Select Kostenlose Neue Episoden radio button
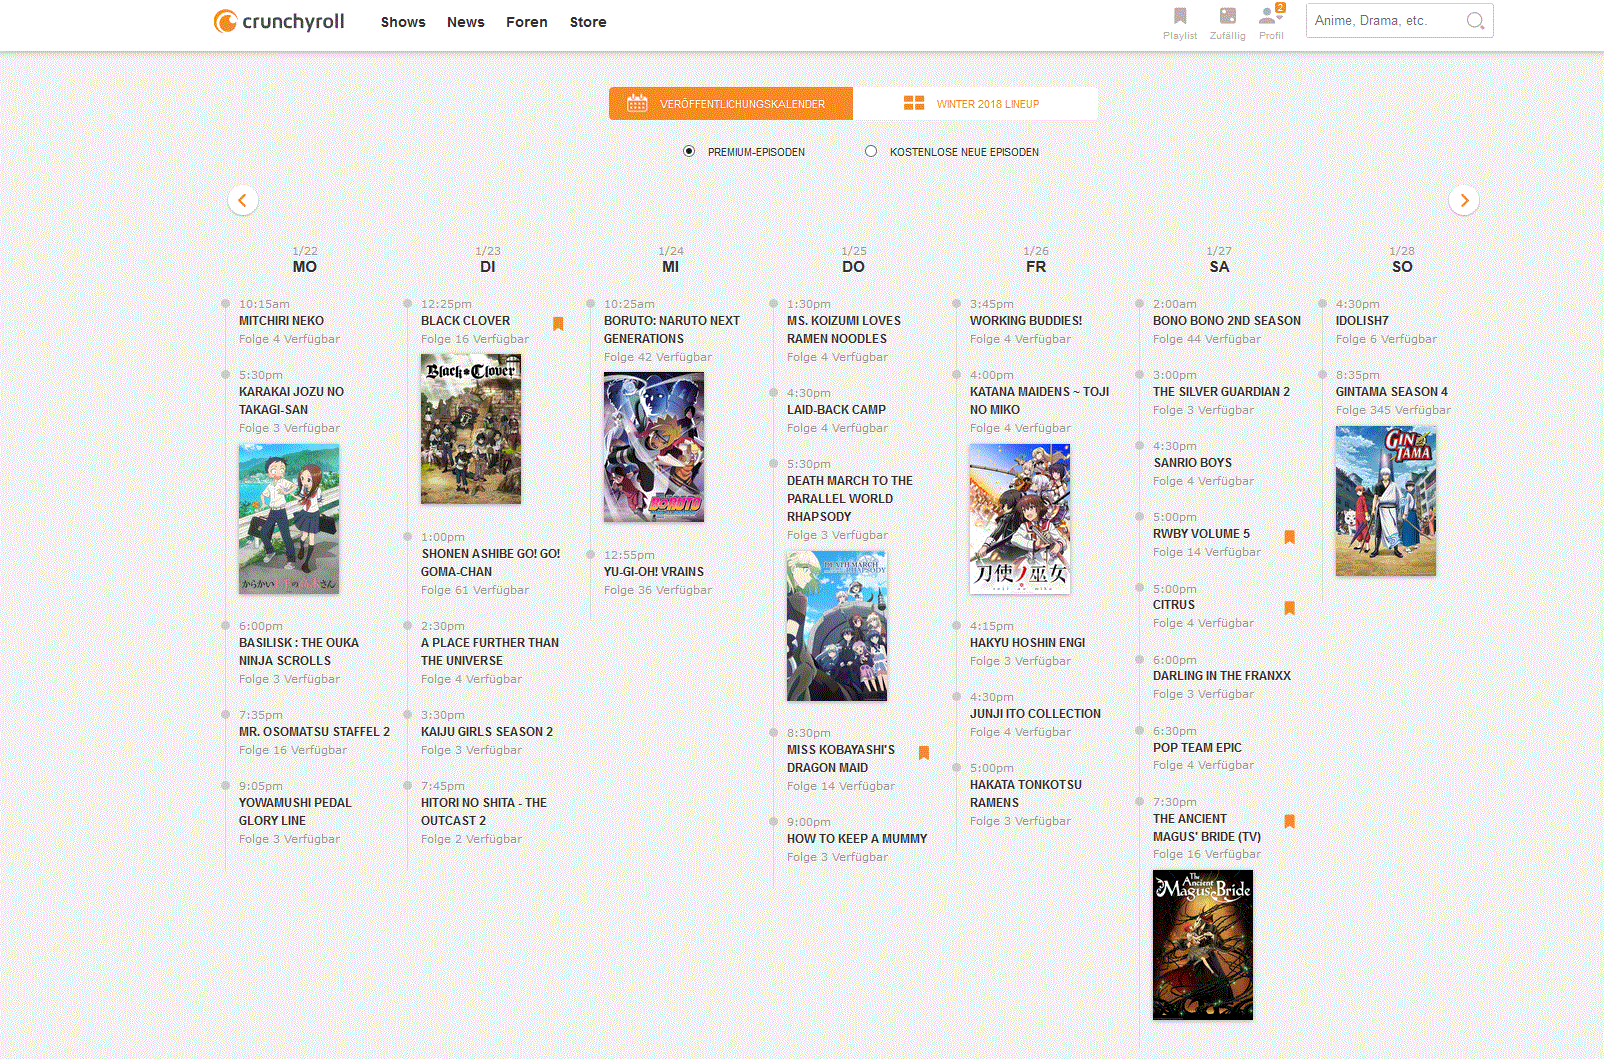The image size is (1604, 1059). tap(871, 151)
